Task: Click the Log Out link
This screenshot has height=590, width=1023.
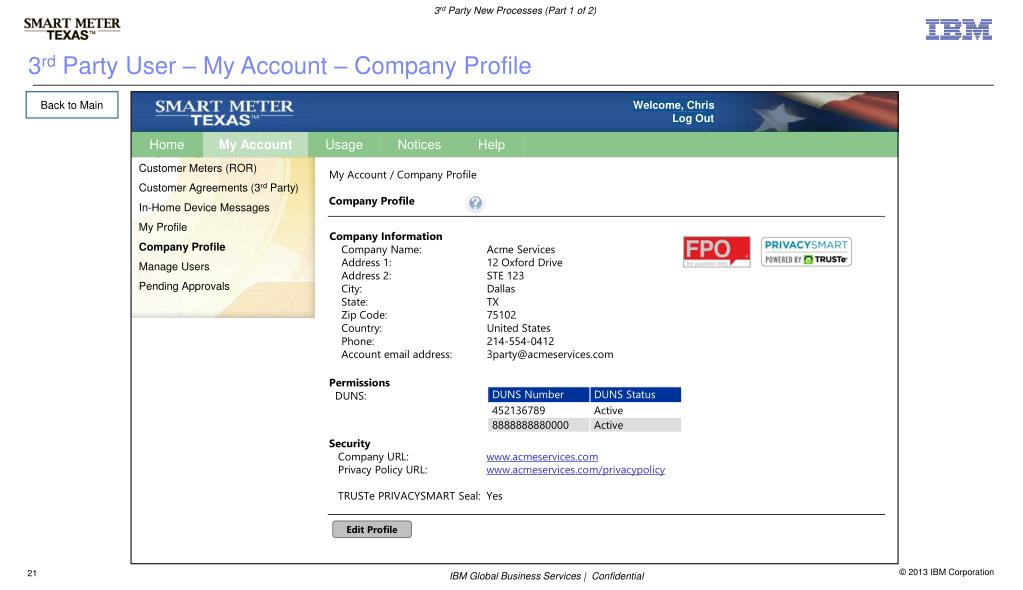Action: [693, 119]
